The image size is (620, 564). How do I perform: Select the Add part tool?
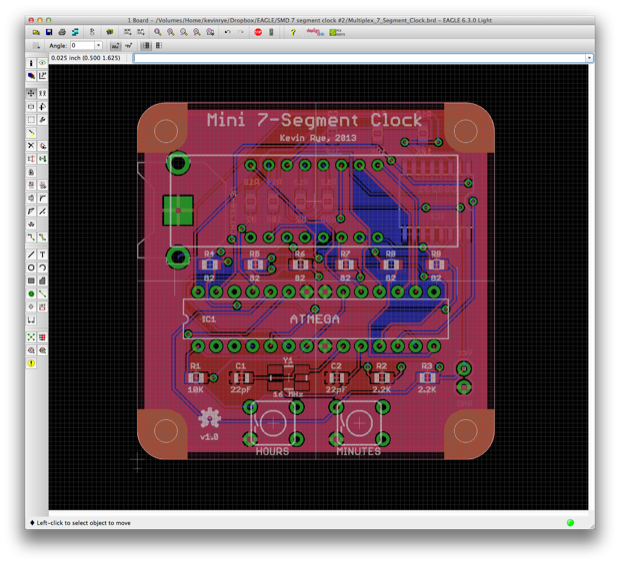tap(42, 146)
